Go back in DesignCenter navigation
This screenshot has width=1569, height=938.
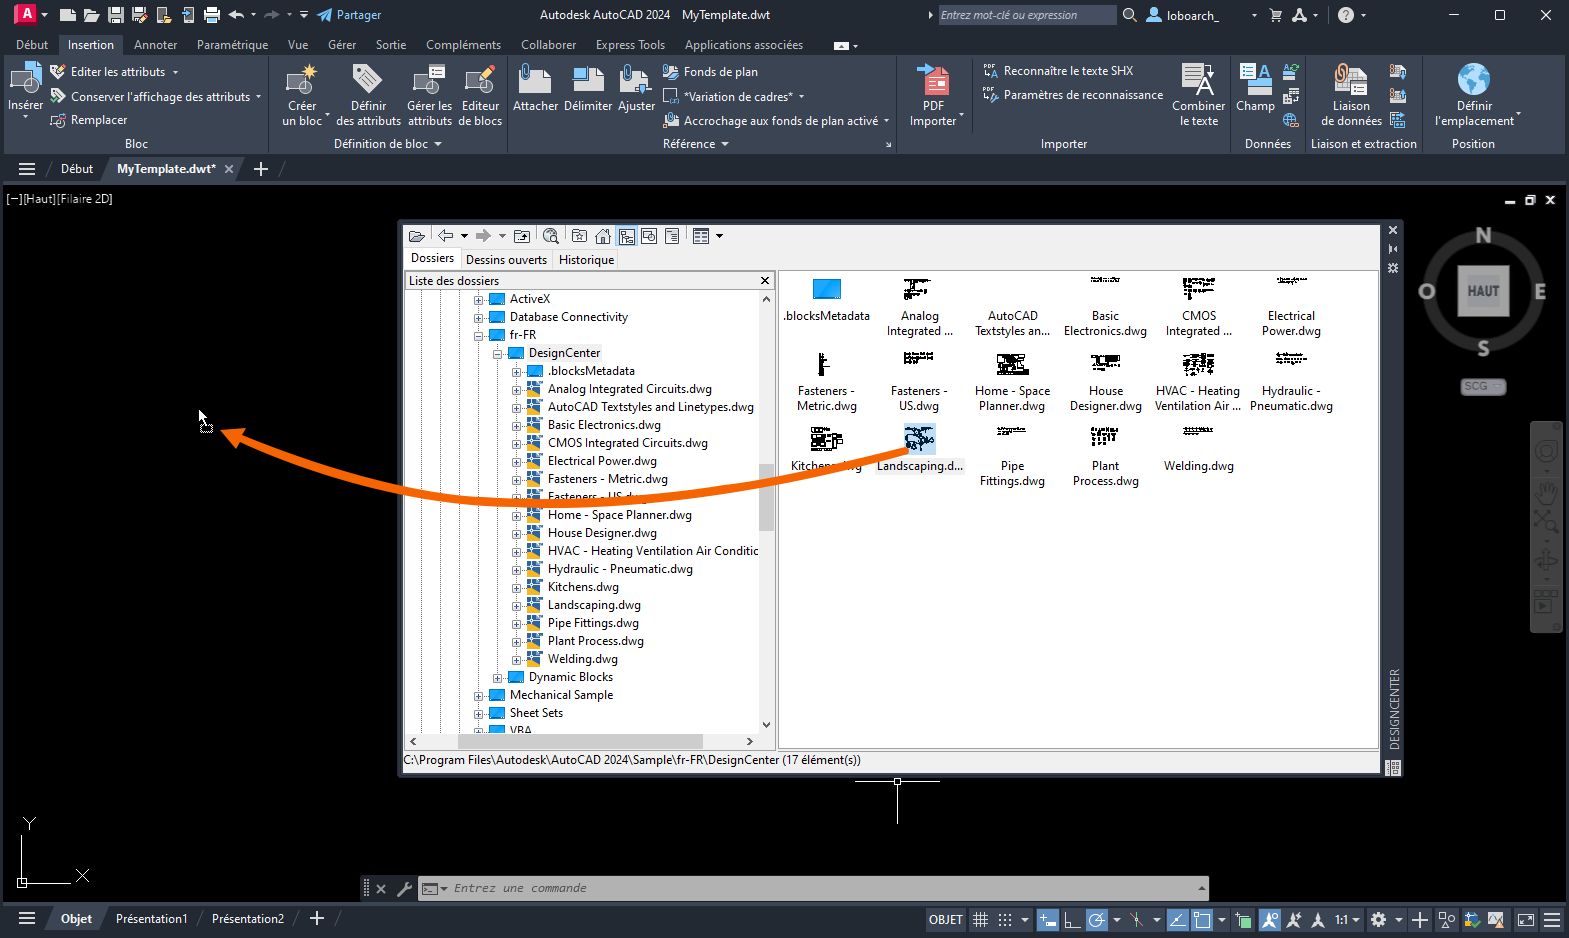click(446, 236)
